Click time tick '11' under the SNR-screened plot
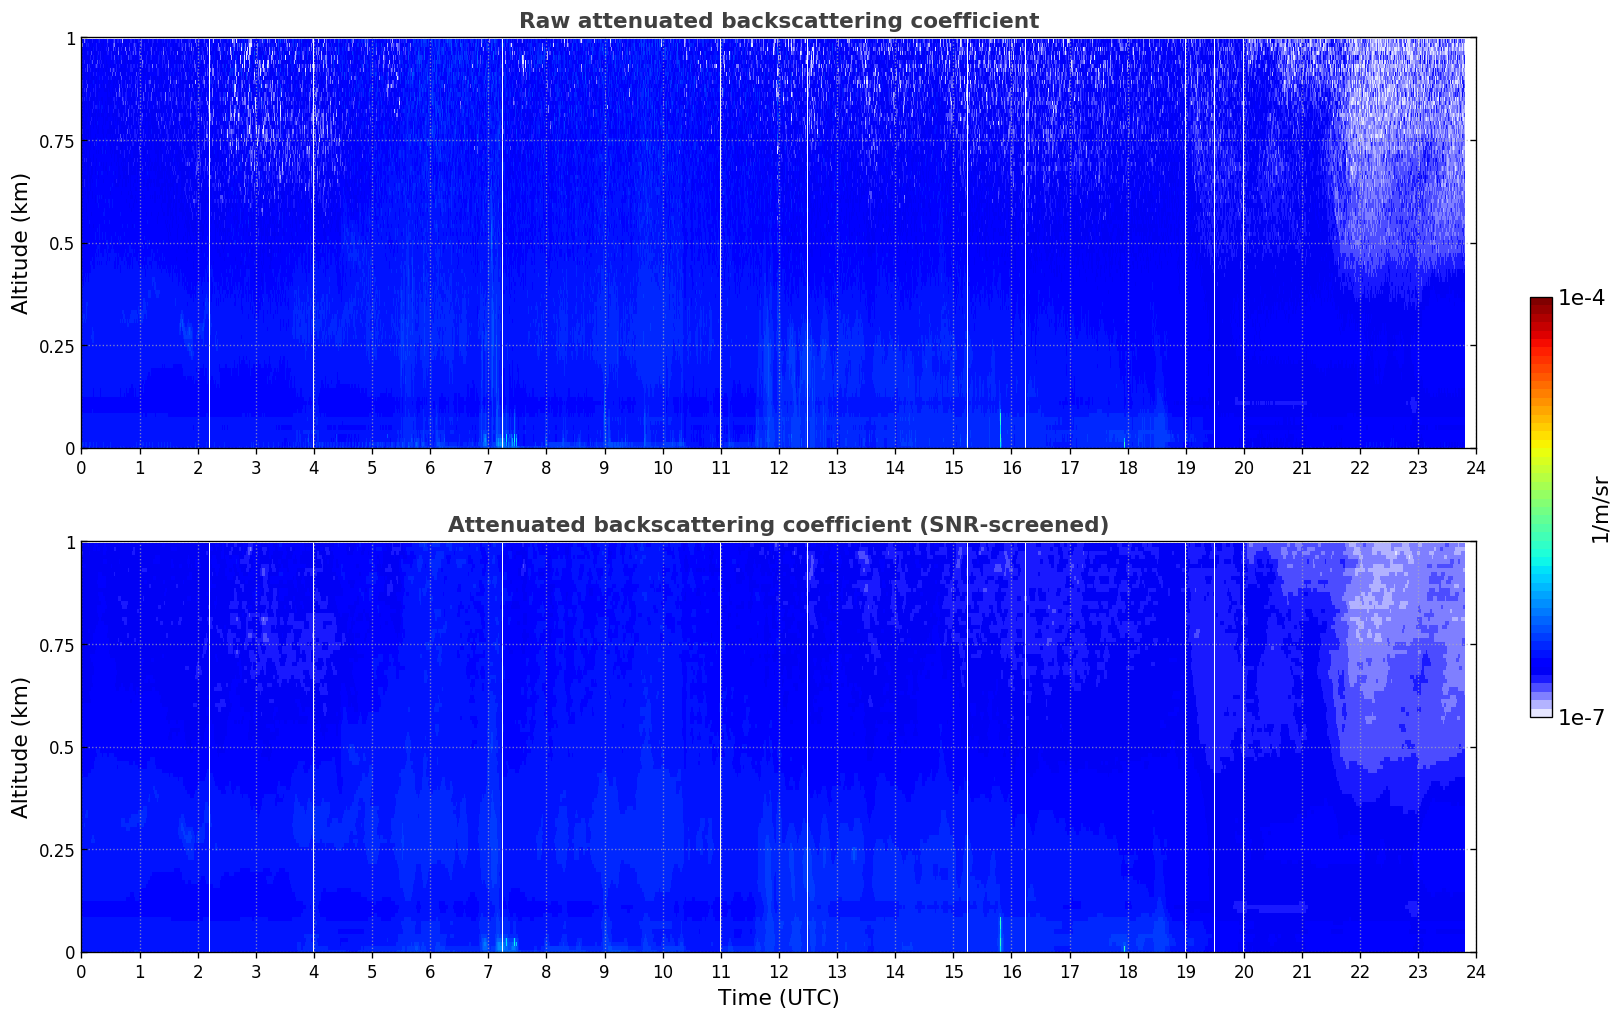This screenshot has width=1621, height=1020. (721, 971)
